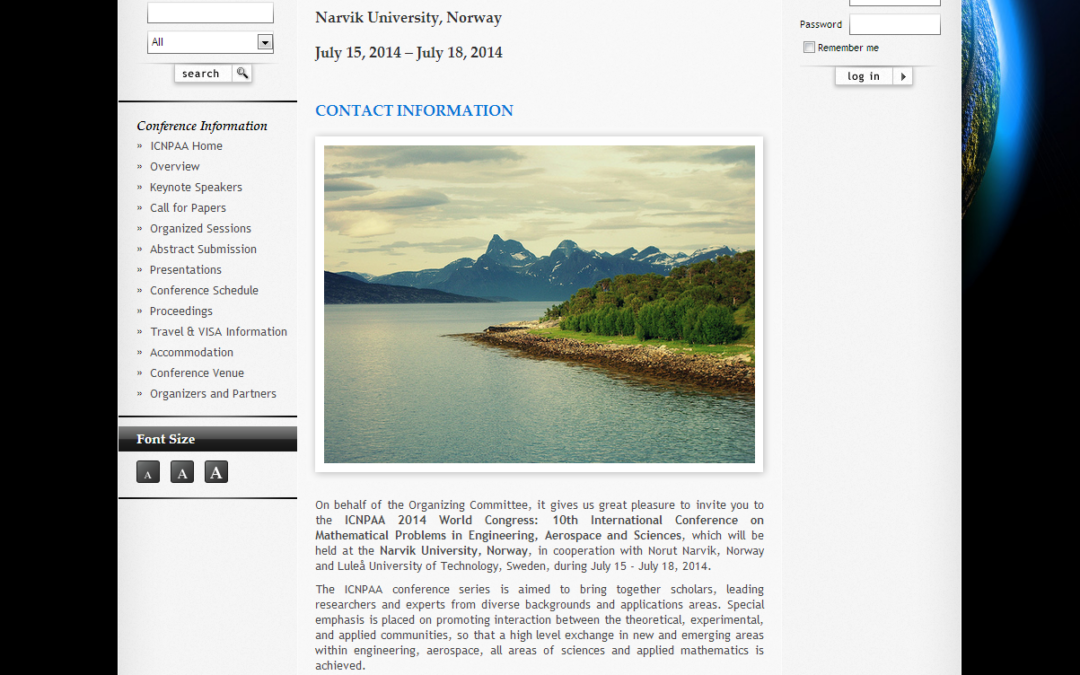Image resolution: width=1080 pixels, height=675 pixels.
Task: Select the smallest font size A icon
Action: [x=148, y=472]
